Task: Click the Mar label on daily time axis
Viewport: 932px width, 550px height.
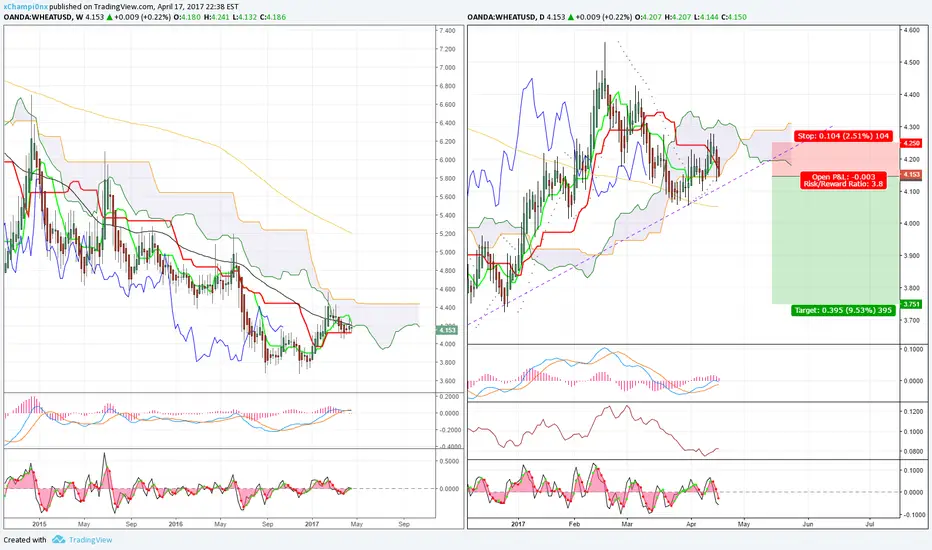Action: [626, 524]
